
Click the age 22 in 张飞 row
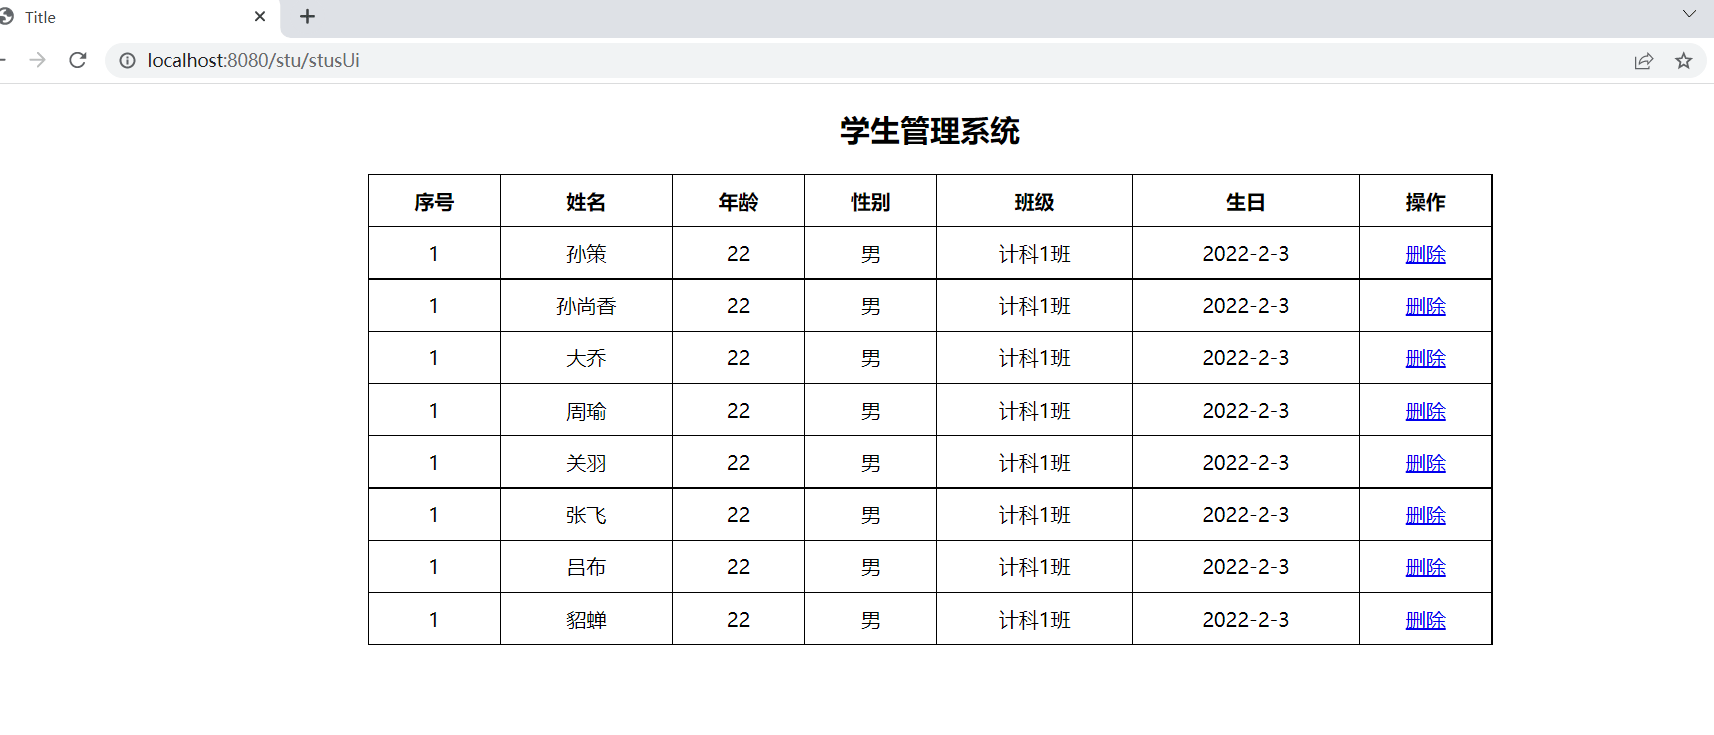[738, 515]
